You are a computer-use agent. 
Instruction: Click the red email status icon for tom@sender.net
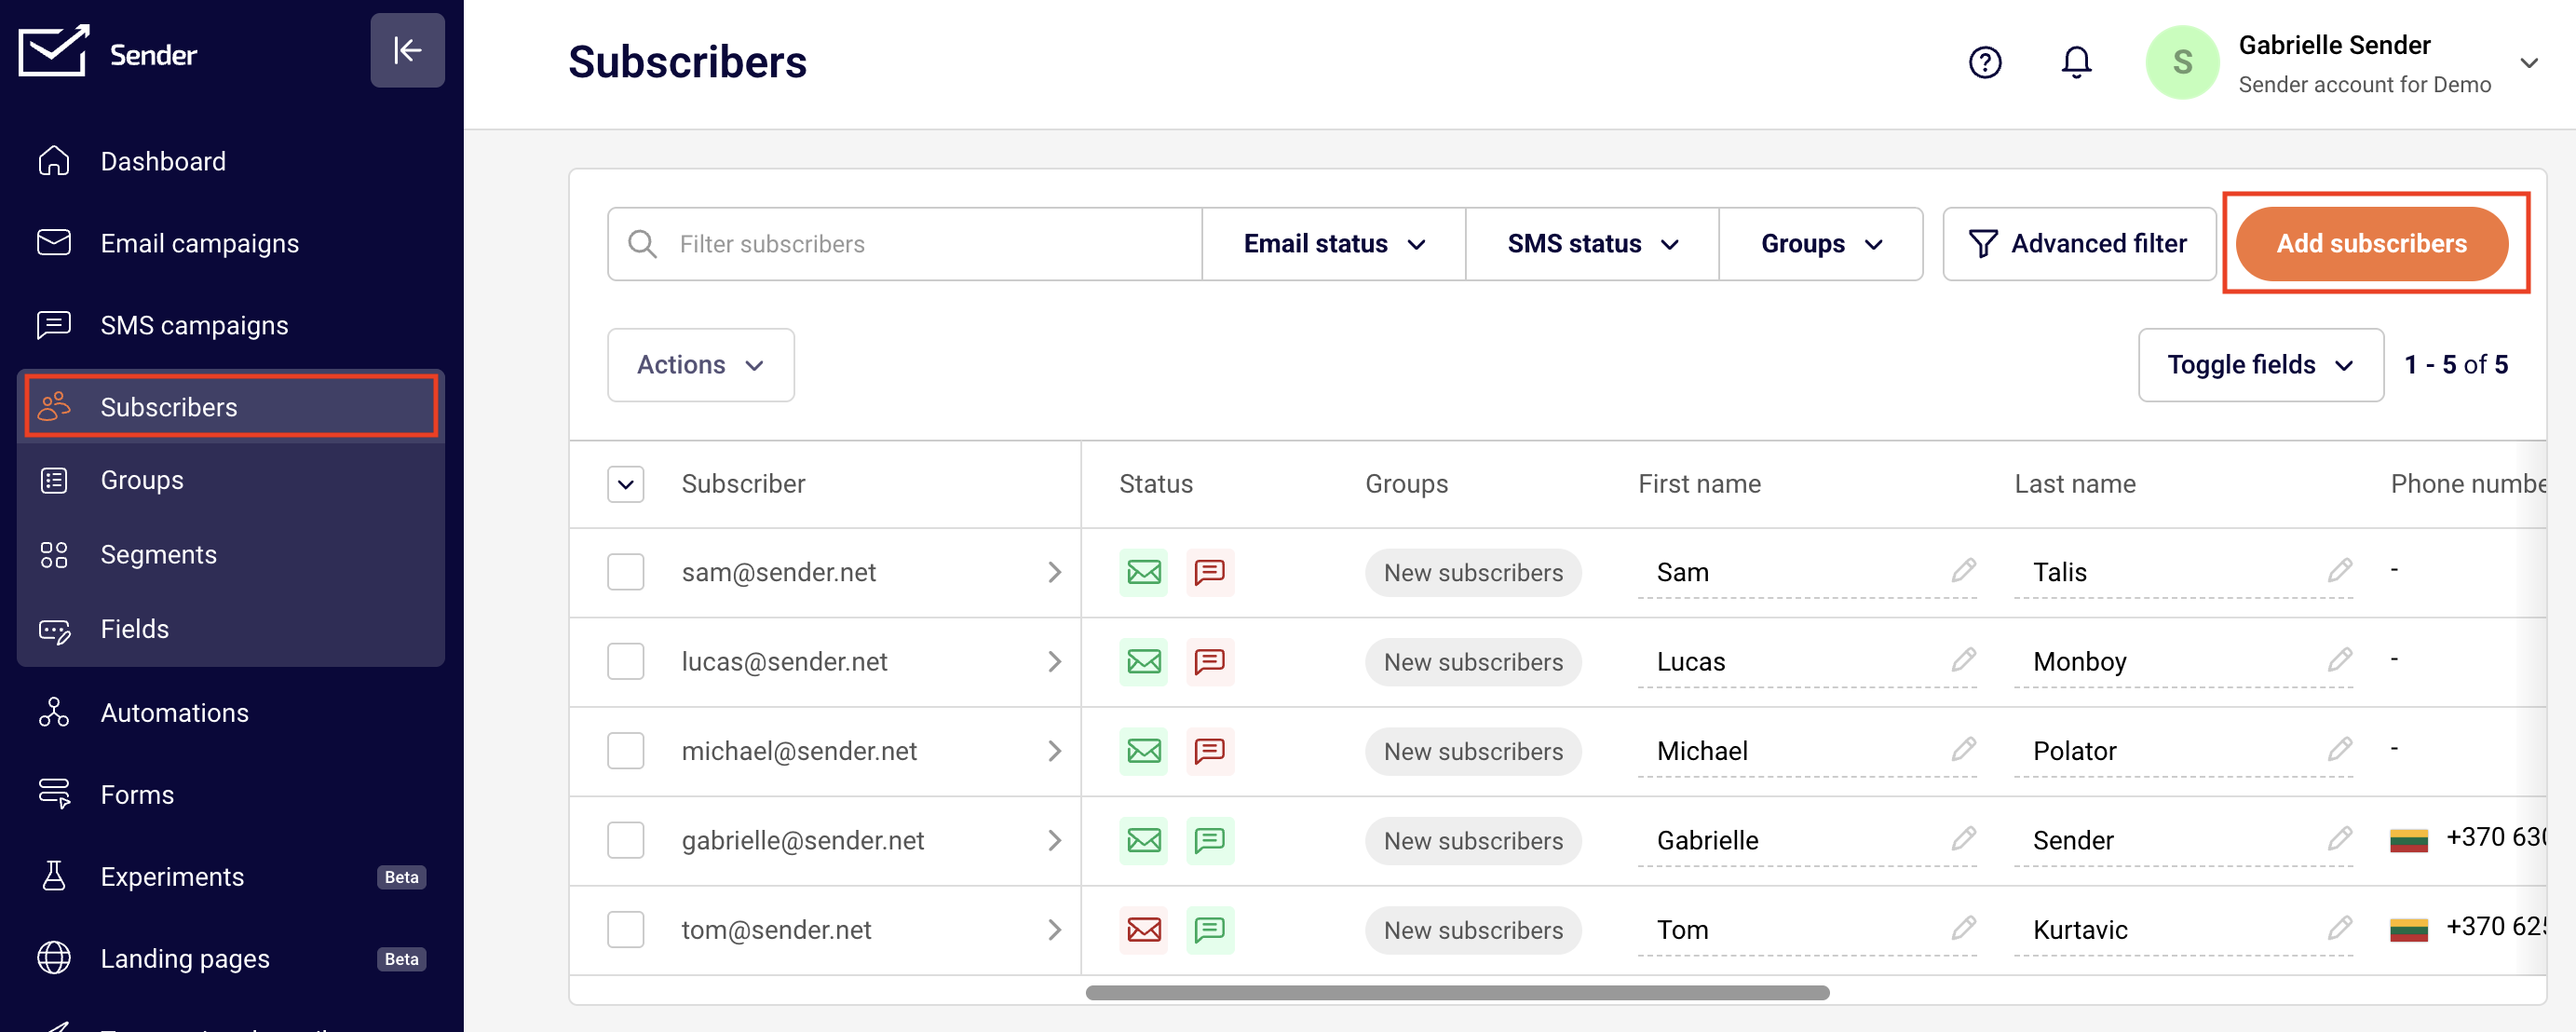[x=1143, y=929]
